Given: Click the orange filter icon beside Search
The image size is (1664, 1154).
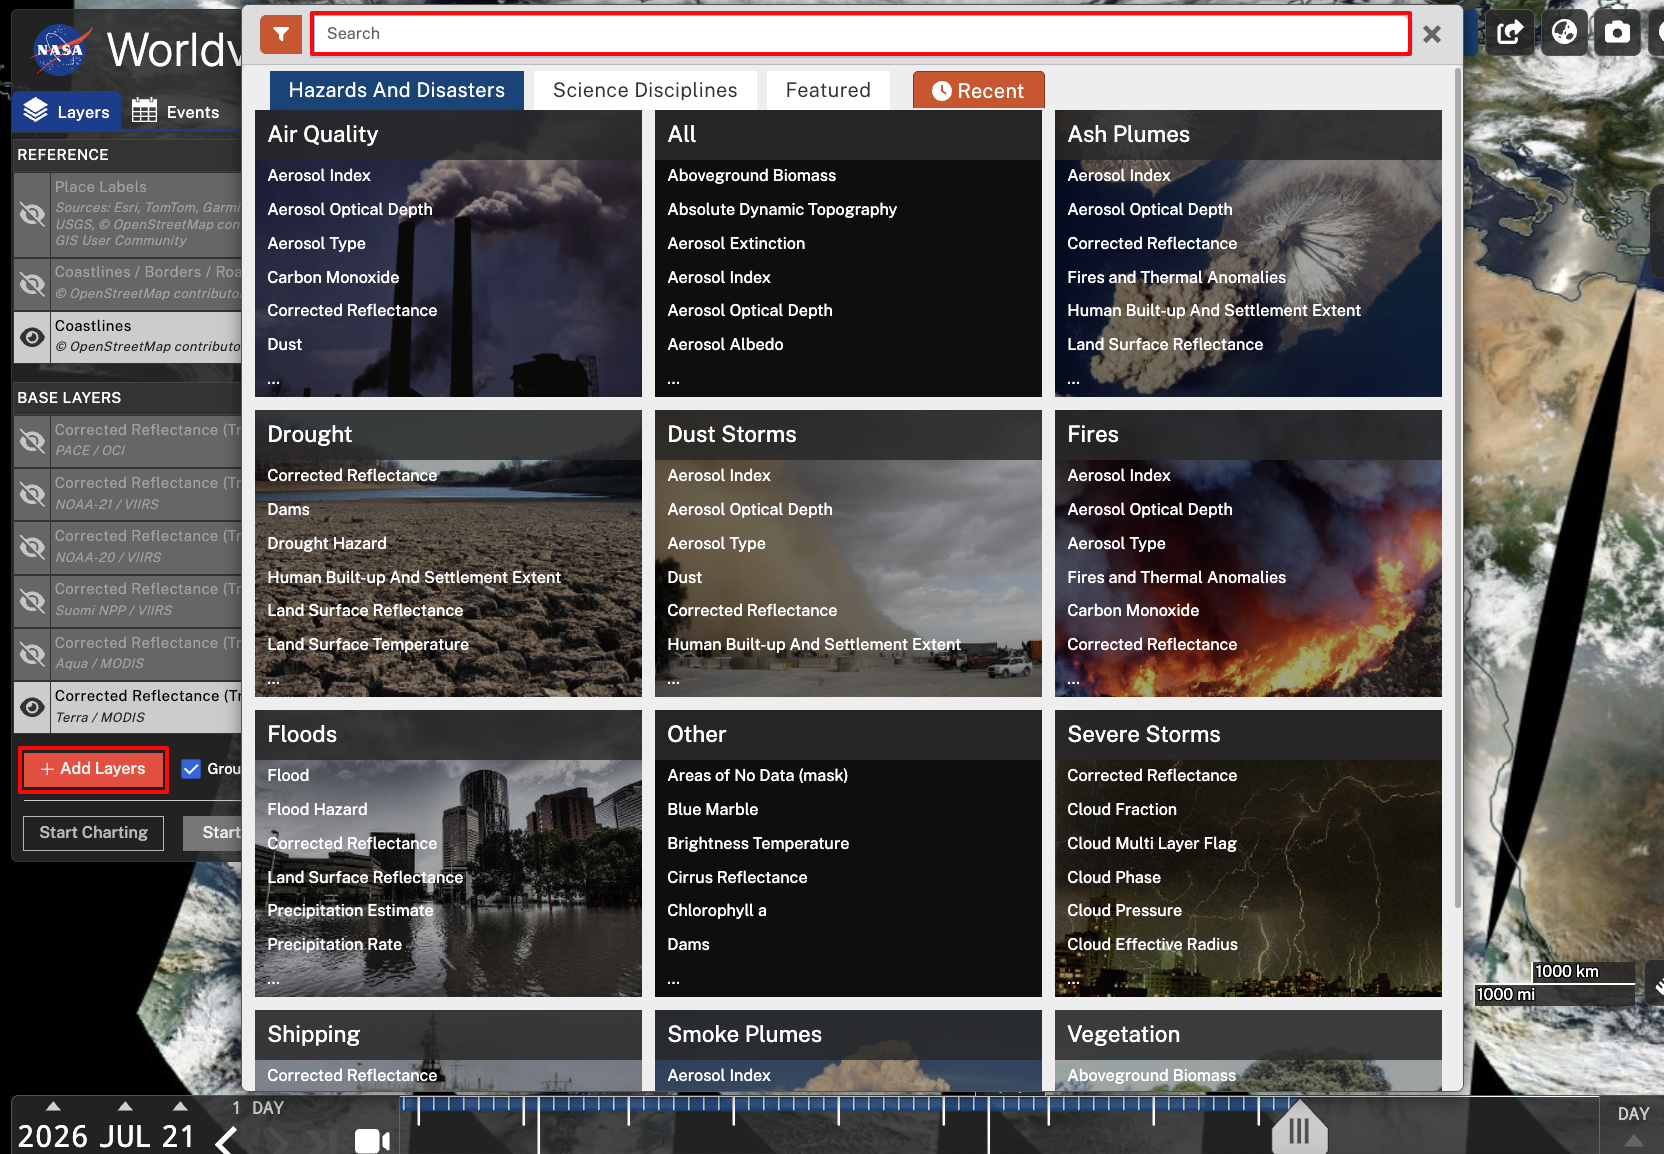Looking at the screenshot, I should (x=281, y=34).
